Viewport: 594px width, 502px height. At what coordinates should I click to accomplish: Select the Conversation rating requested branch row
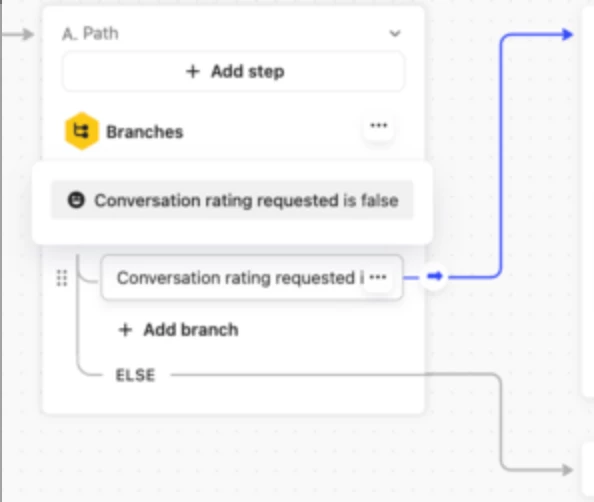(252, 278)
